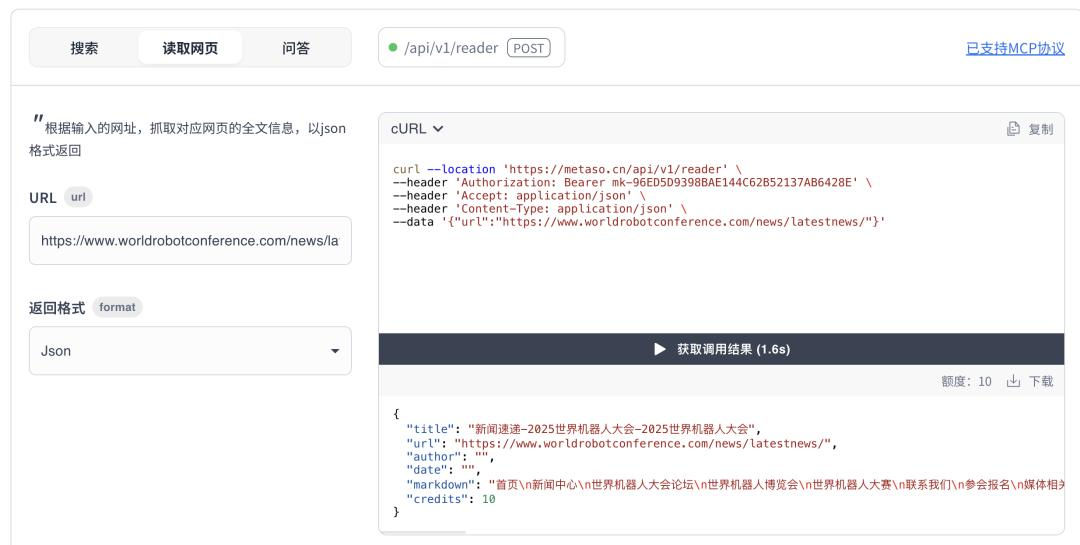Expand the cURL language dropdown
The width and height of the screenshot is (1080, 545).
tap(417, 129)
